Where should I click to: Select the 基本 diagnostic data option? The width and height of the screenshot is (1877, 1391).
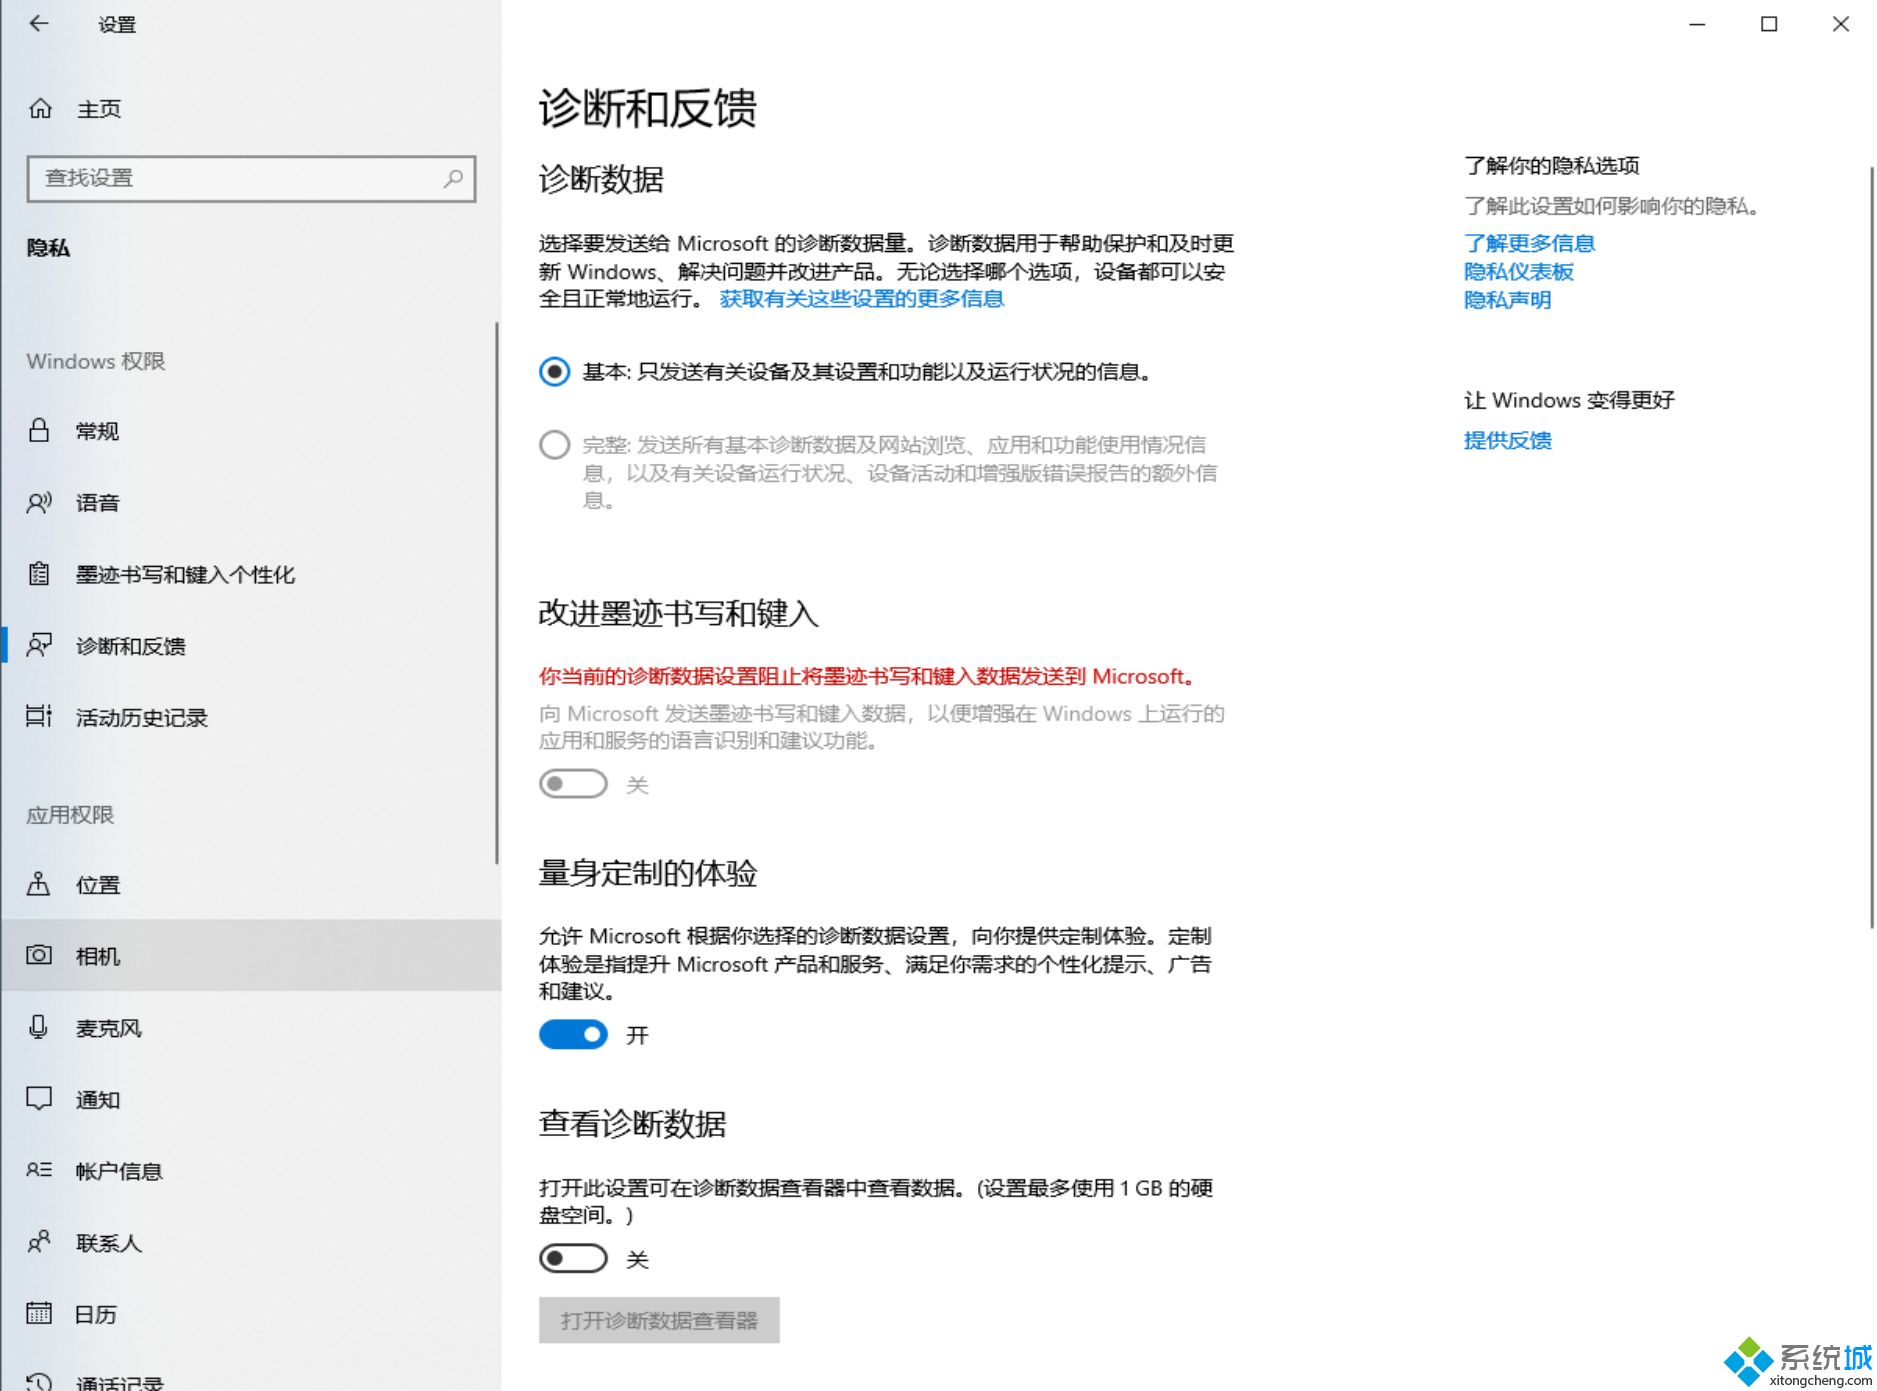click(555, 372)
